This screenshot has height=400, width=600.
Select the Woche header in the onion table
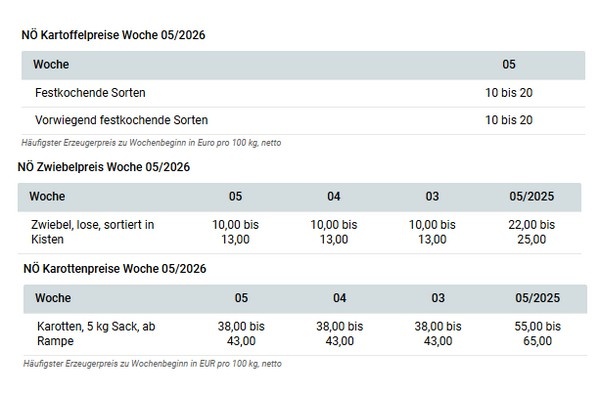(x=47, y=196)
